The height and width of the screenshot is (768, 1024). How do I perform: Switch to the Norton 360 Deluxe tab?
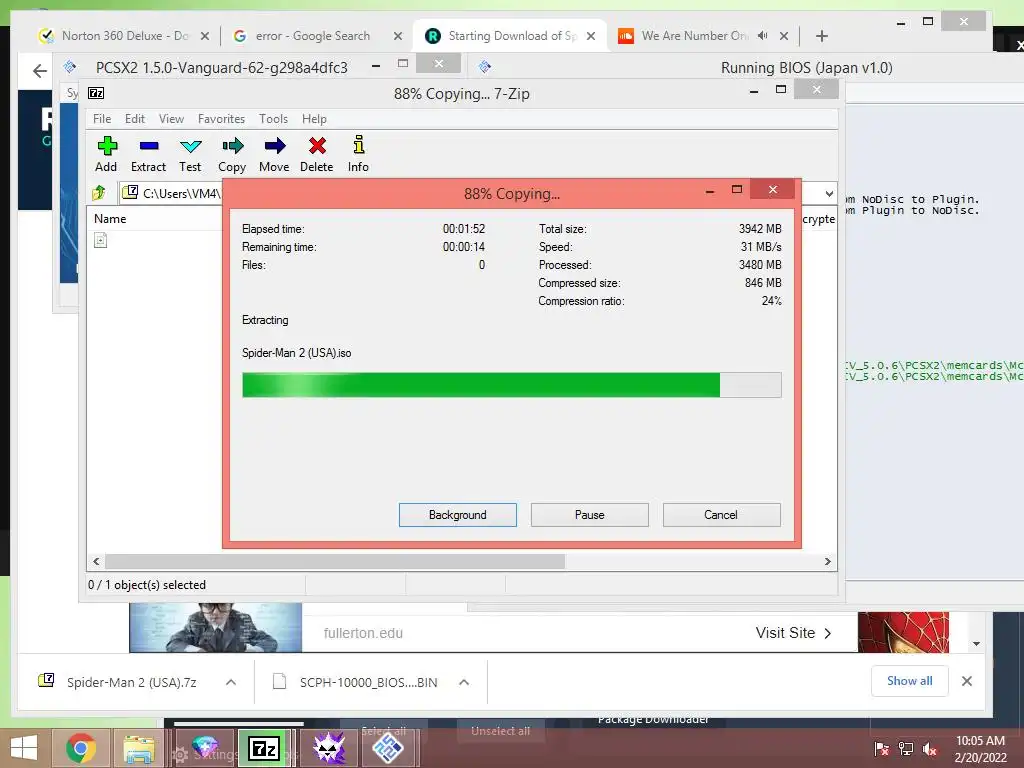pos(124,36)
